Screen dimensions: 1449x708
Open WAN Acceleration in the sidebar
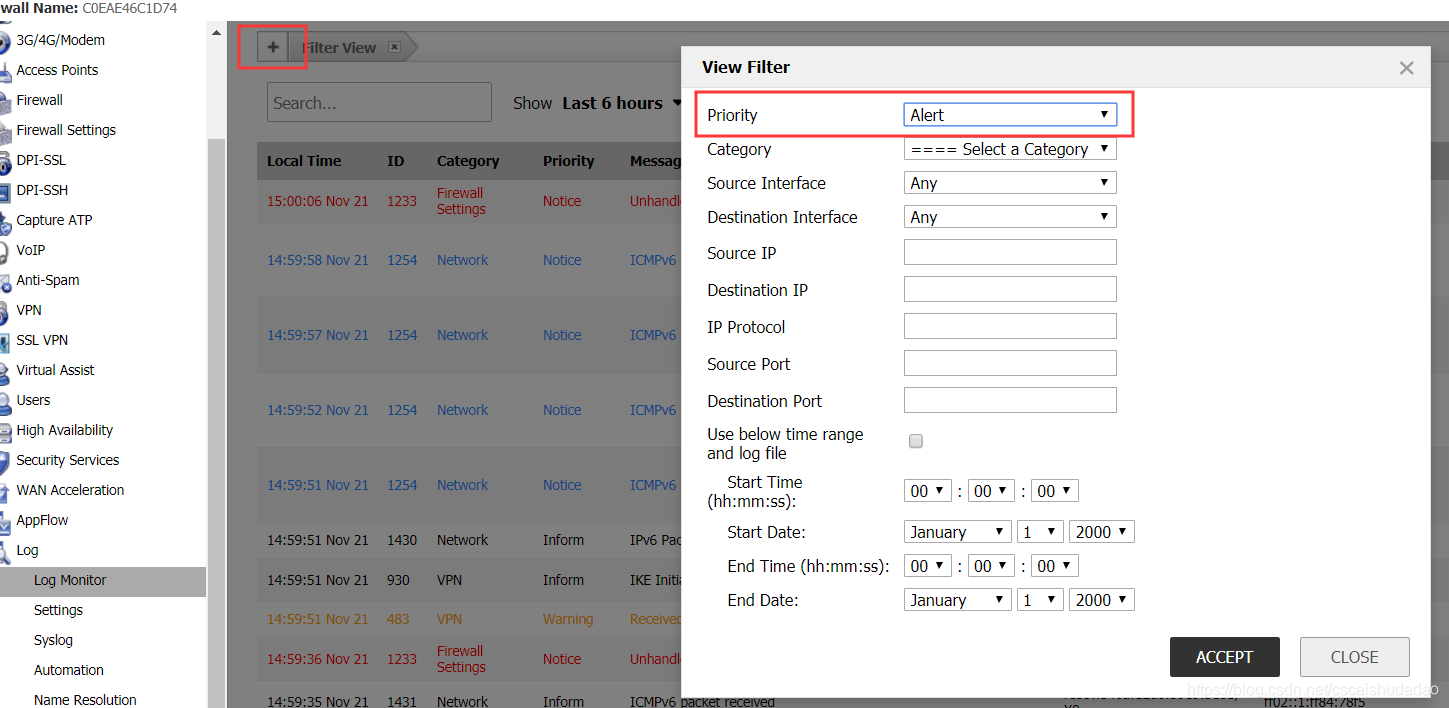(70, 490)
